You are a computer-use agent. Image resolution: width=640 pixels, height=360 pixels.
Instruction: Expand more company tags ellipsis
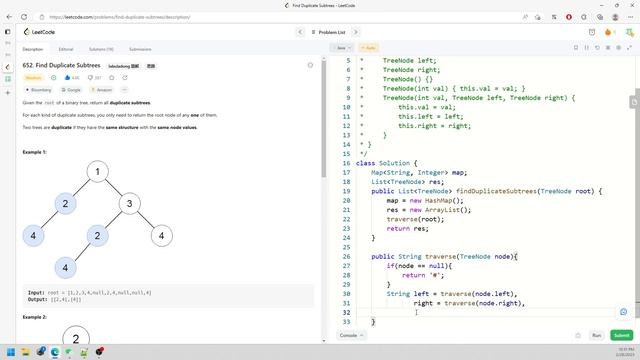(124, 90)
